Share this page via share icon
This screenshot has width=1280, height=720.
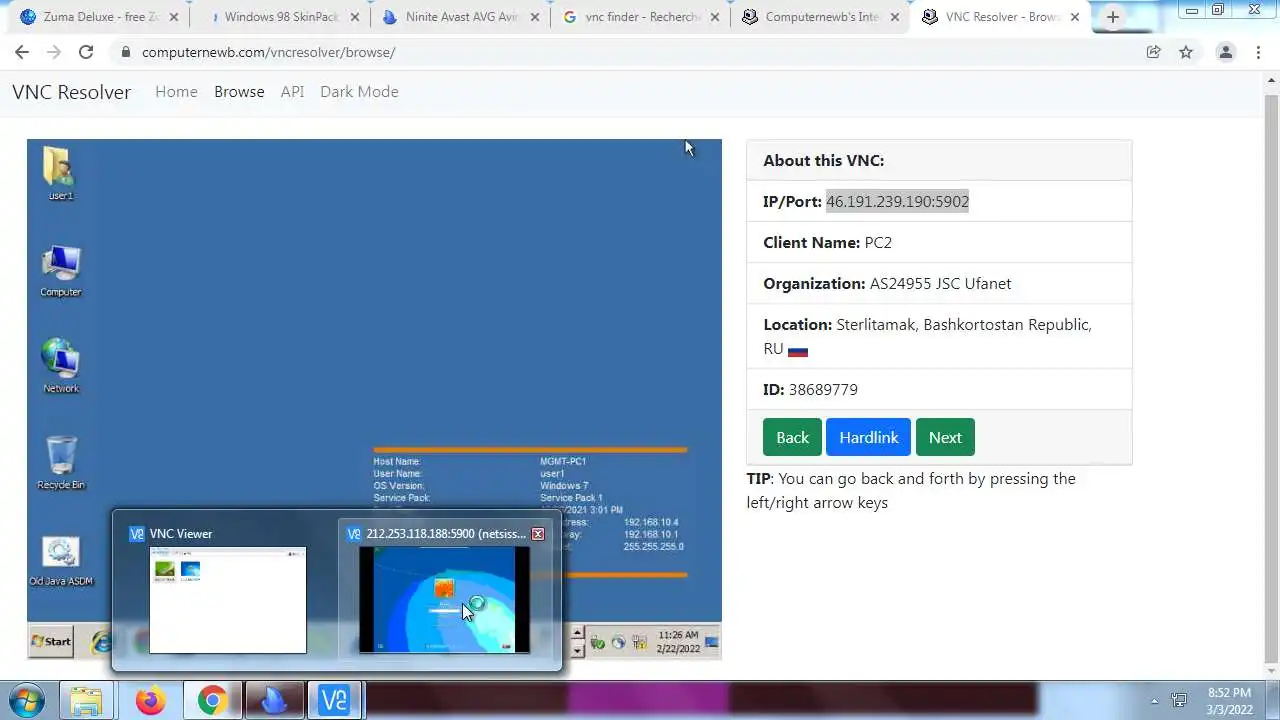coord(1154,52)
